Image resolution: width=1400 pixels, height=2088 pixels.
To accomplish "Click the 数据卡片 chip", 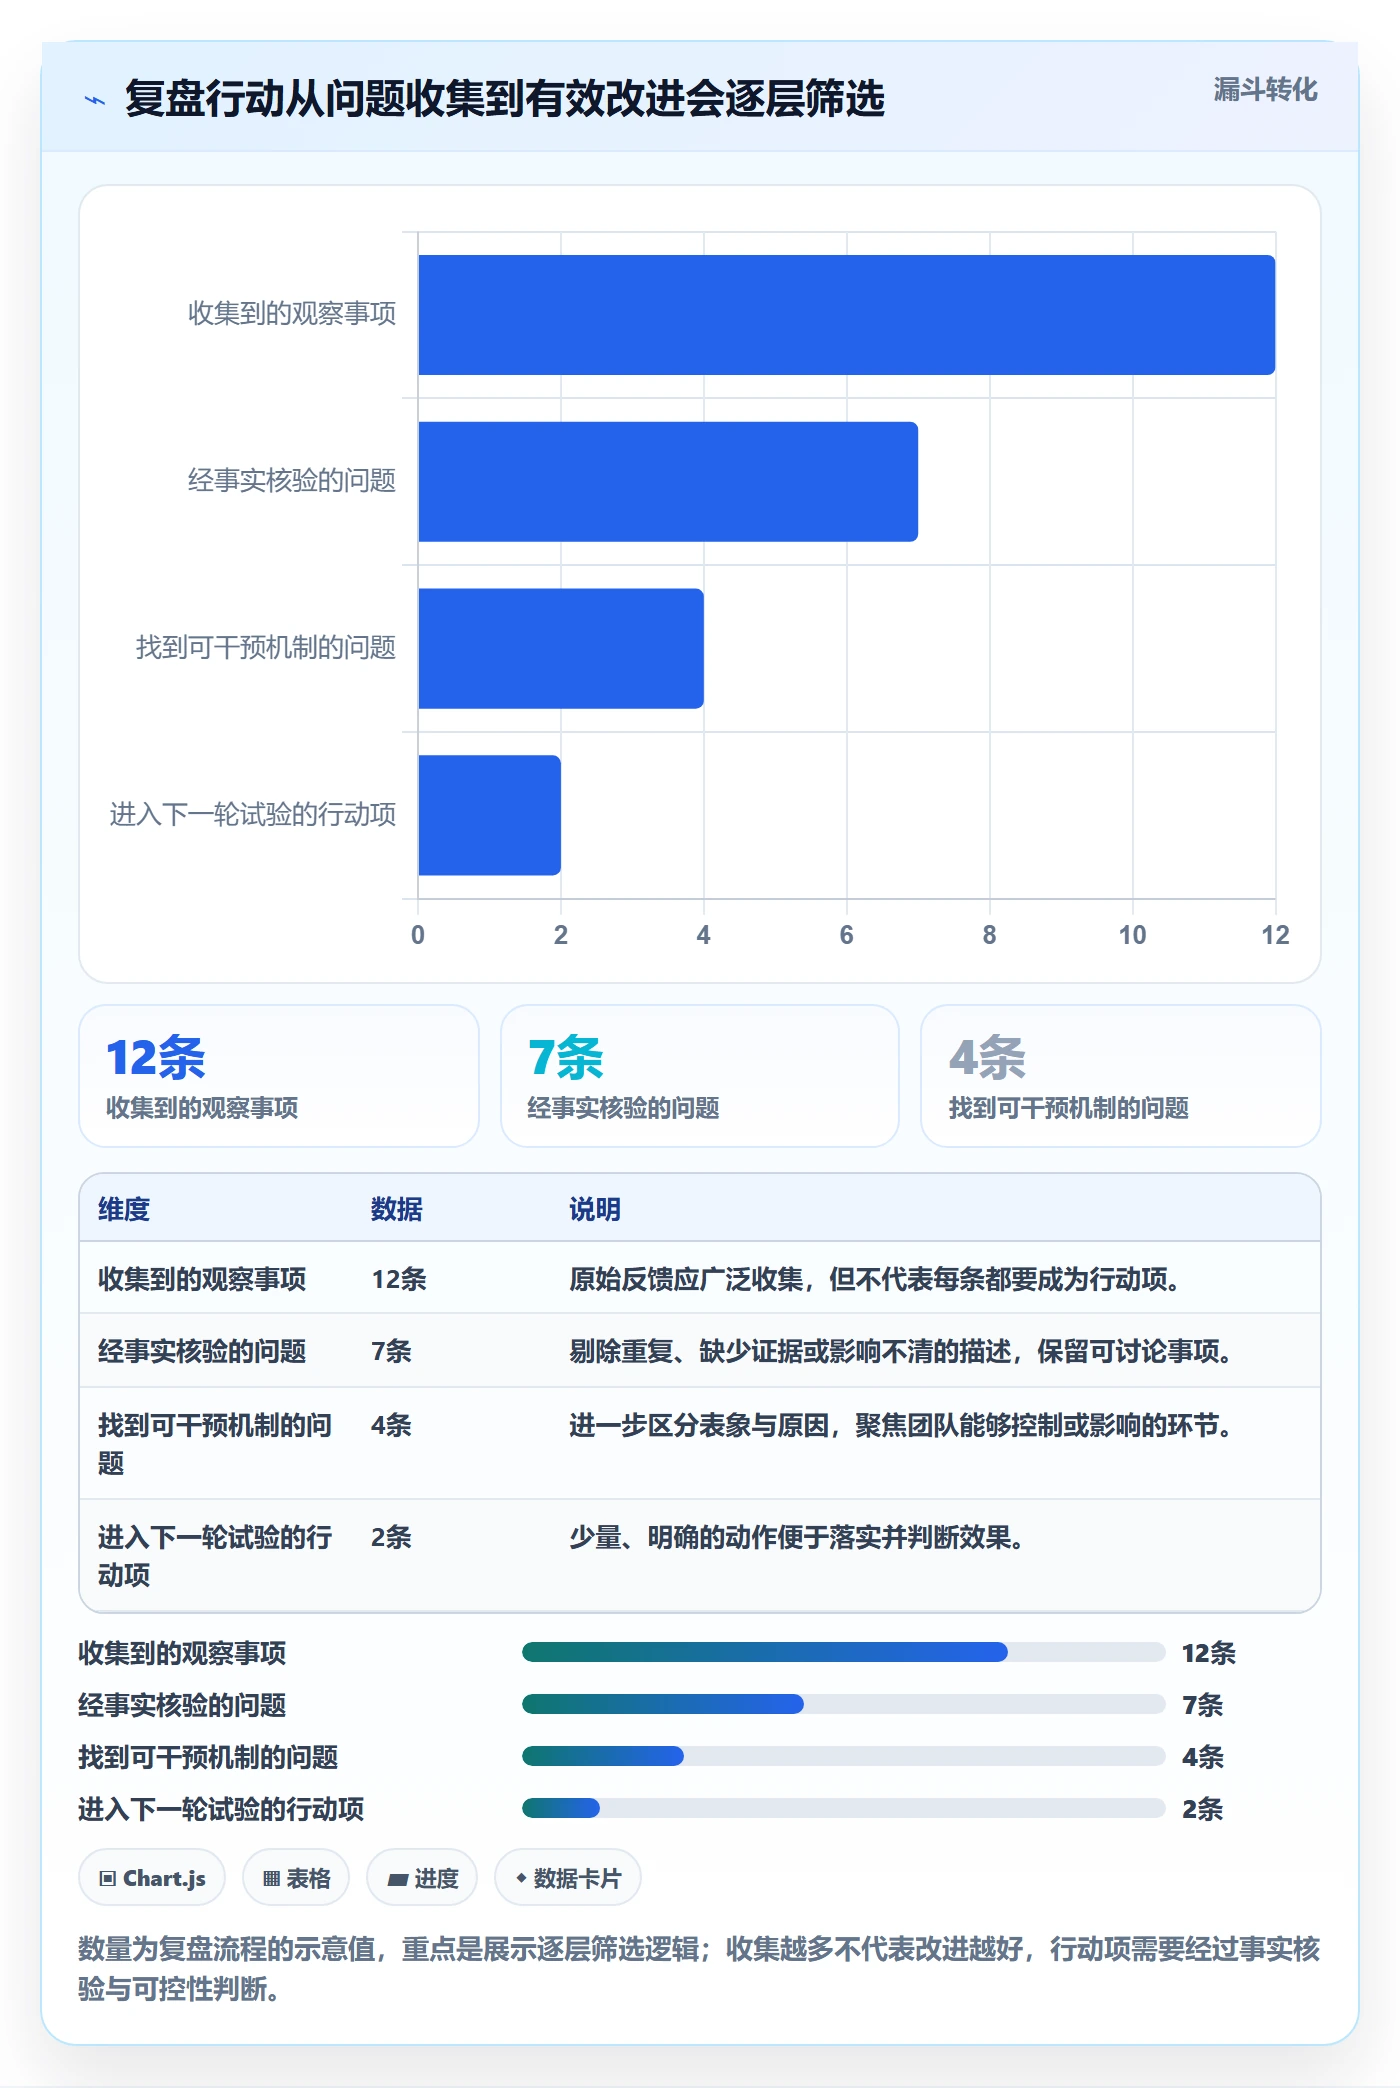I will [x=568, y=1878].
